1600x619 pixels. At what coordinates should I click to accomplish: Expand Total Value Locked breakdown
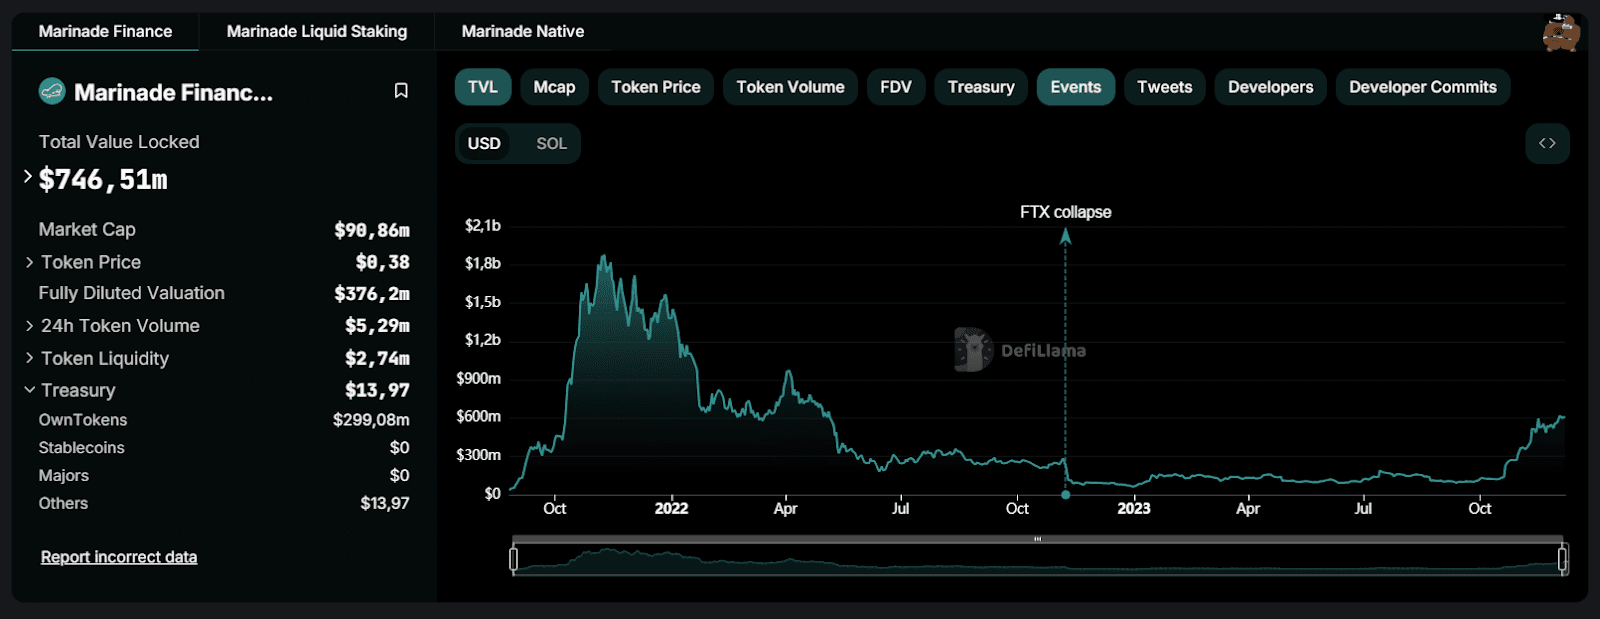[x=28, y=177]
